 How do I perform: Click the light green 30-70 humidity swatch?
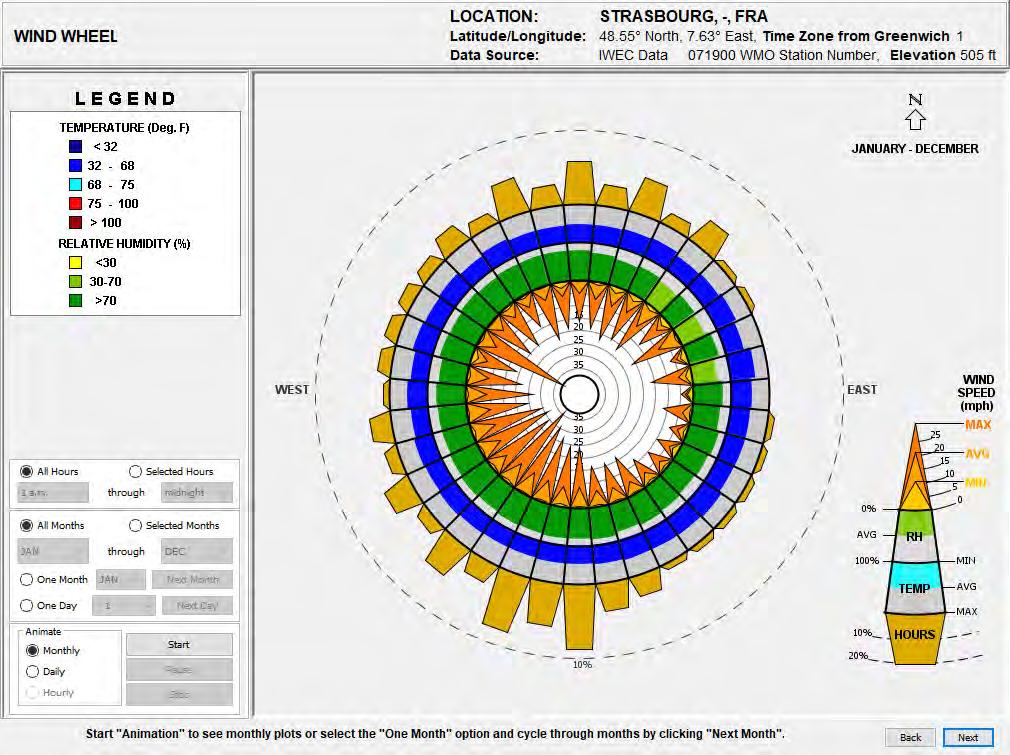75,282
